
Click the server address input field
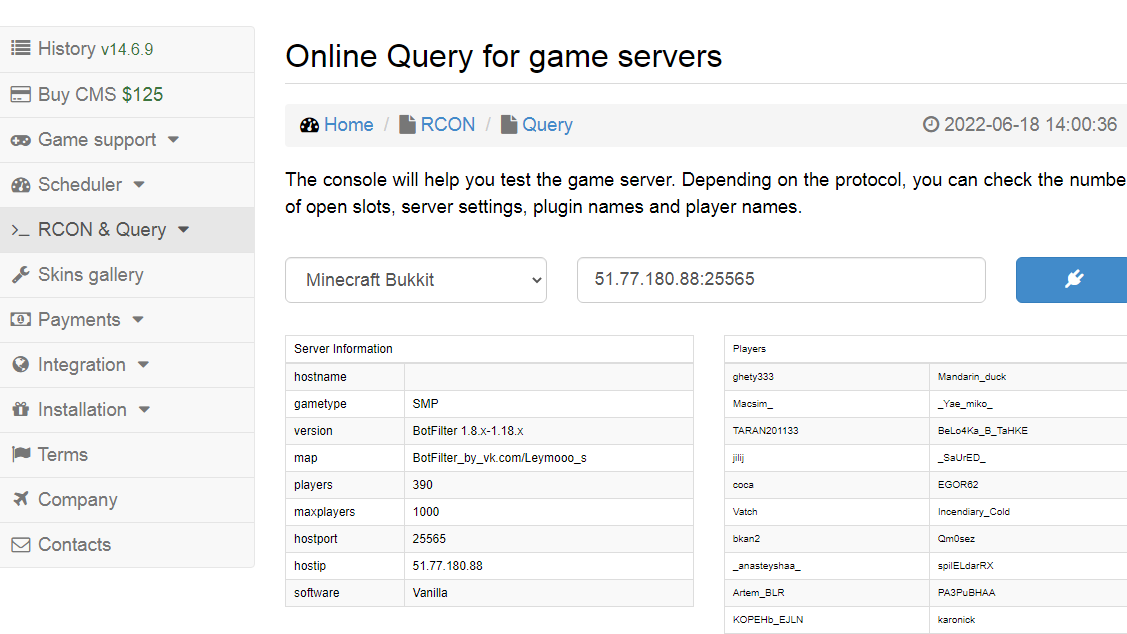(x=780, y=280)
